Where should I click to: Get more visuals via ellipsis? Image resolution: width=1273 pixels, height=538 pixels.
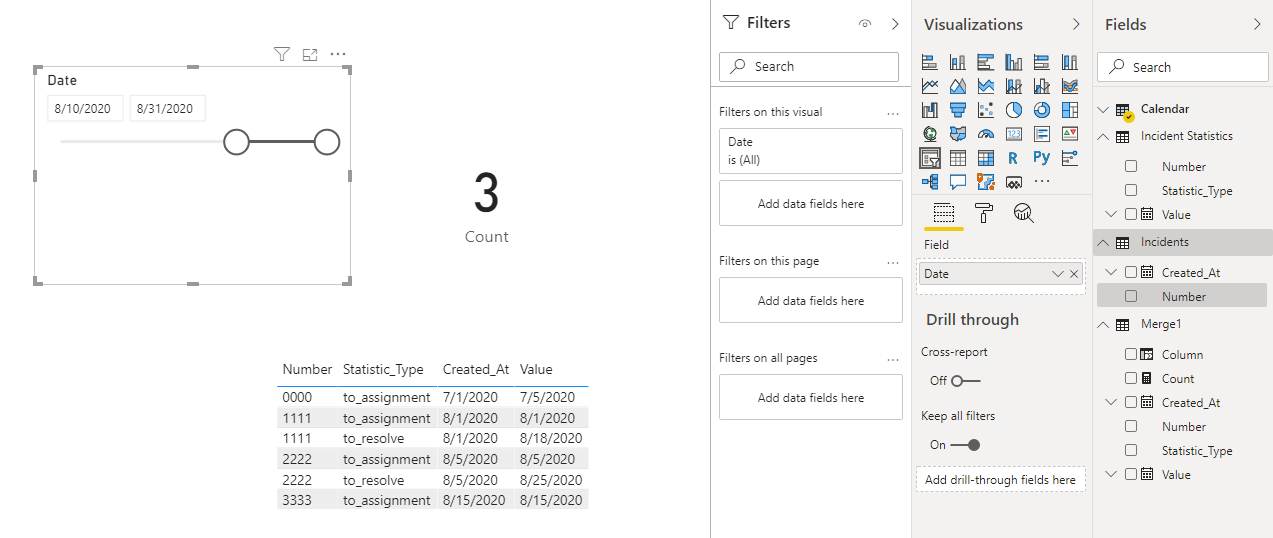click(1042, 182)
